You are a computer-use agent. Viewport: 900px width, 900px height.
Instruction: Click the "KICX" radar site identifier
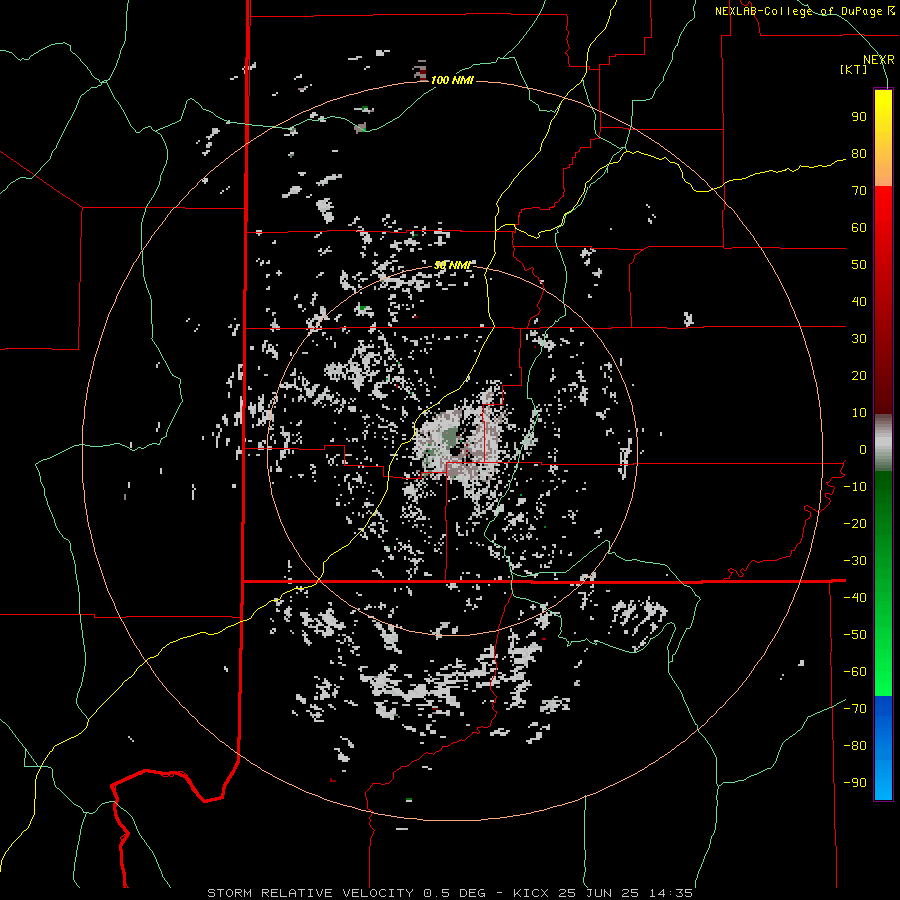(531, 893)
